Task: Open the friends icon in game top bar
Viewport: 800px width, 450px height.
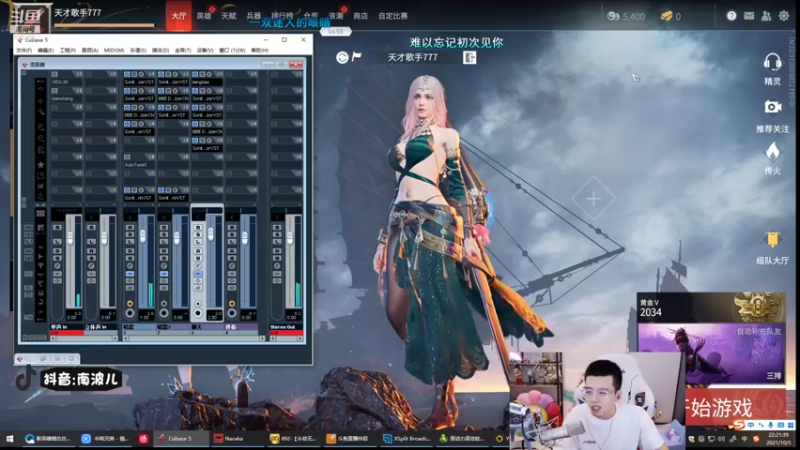Action: (766, 16)
